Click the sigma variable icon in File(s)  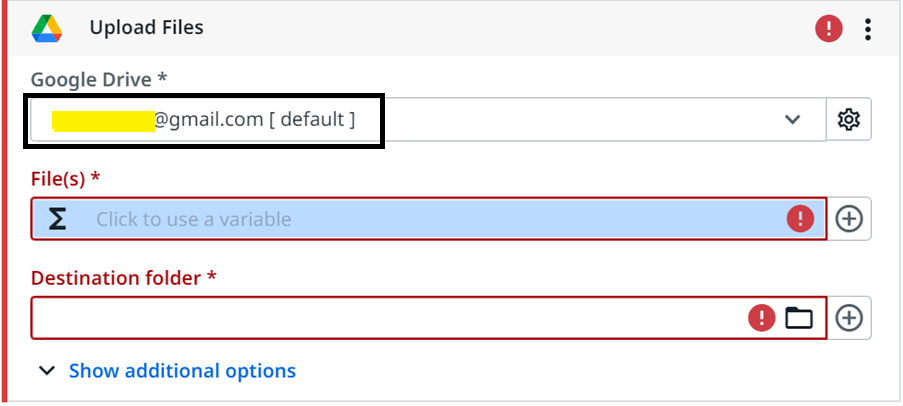click(x=57, y=219)
